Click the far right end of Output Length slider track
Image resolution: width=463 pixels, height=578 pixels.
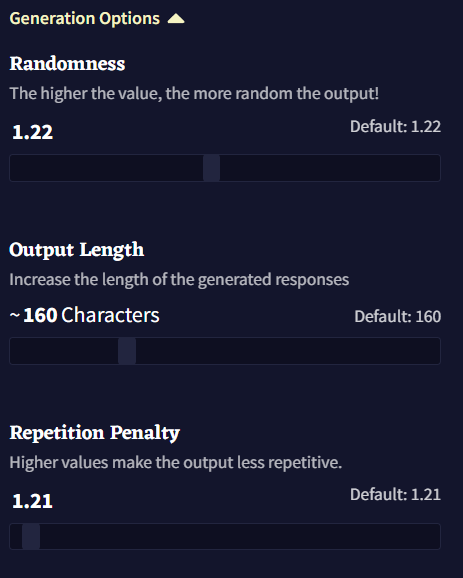point(436,351)
